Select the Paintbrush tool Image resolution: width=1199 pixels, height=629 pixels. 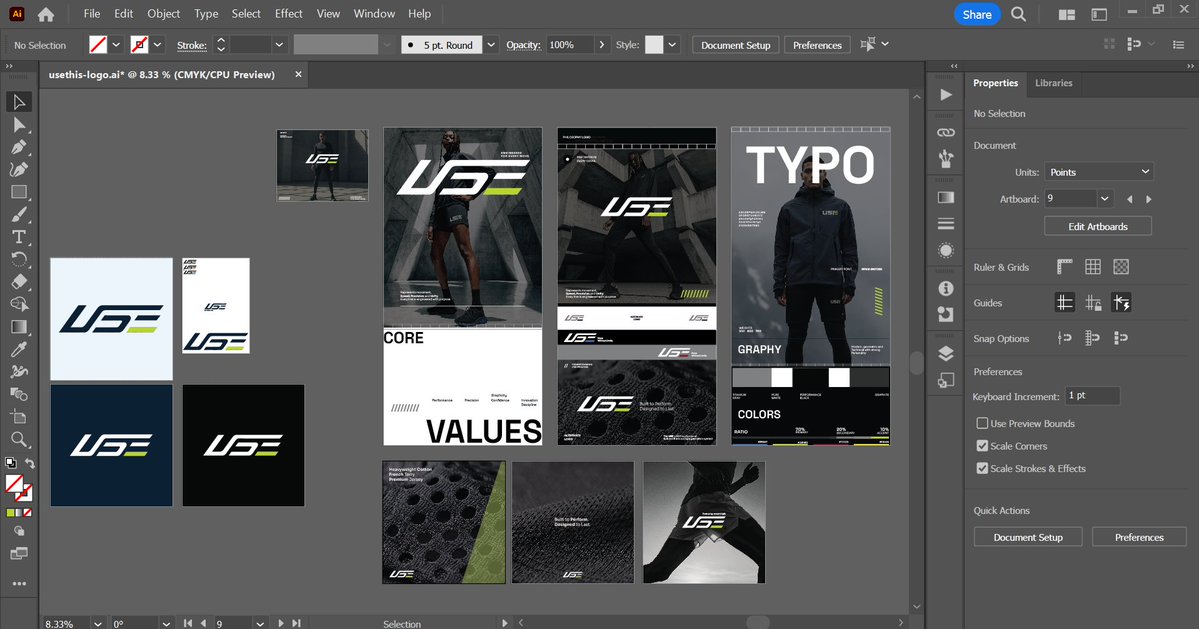point(19,215)
